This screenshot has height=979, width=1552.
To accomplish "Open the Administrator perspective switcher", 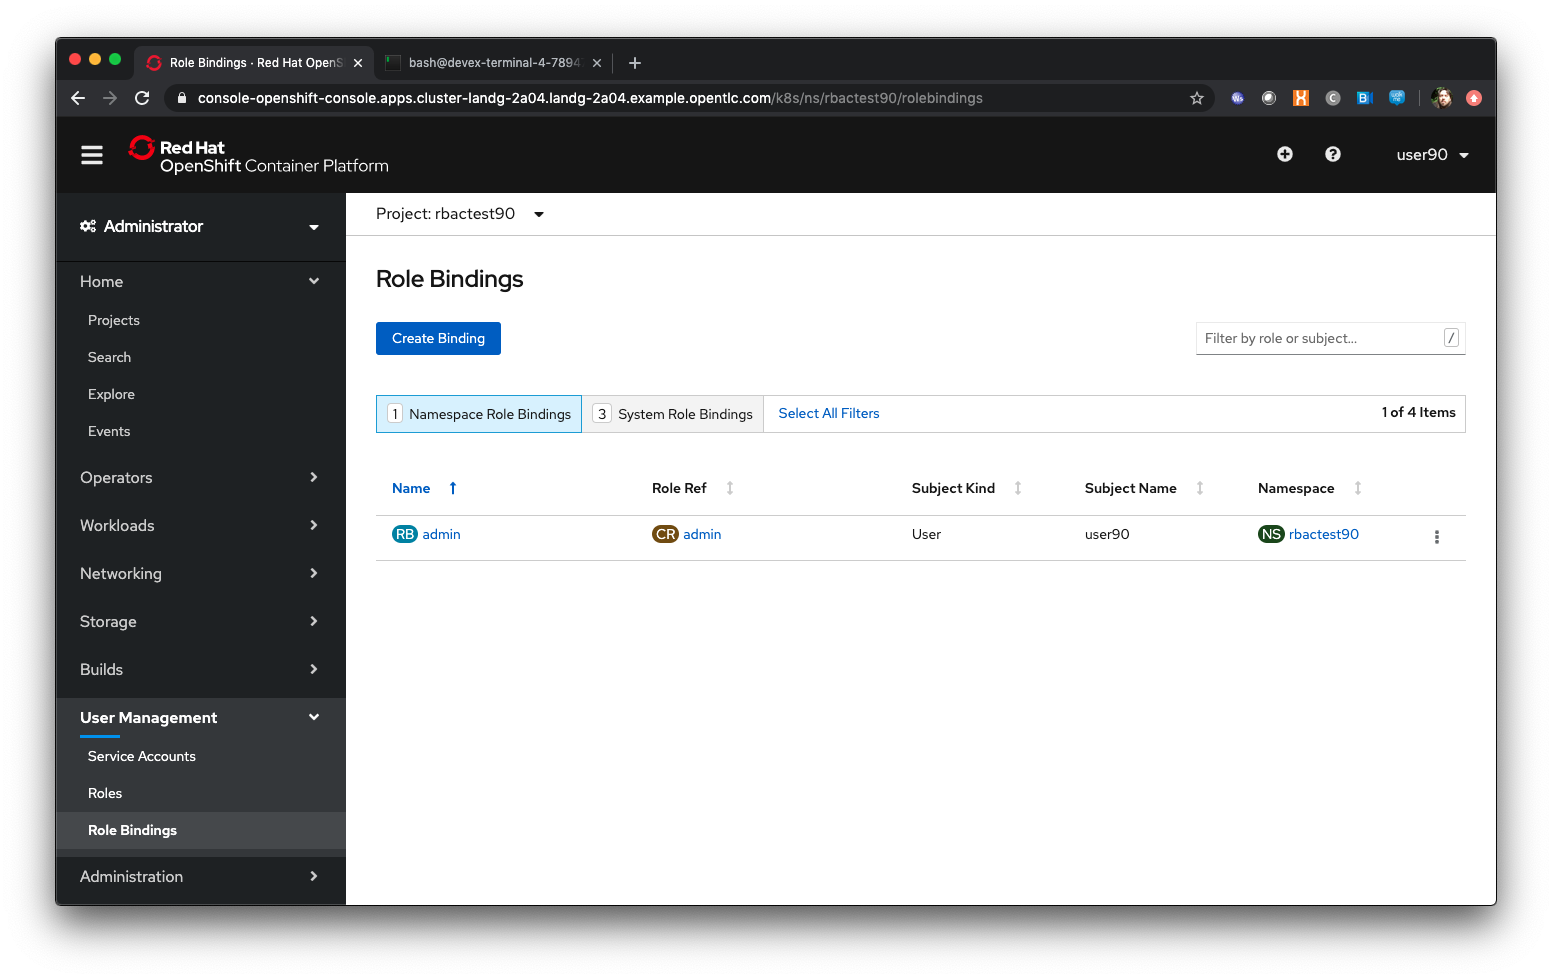I will [200, 227].
